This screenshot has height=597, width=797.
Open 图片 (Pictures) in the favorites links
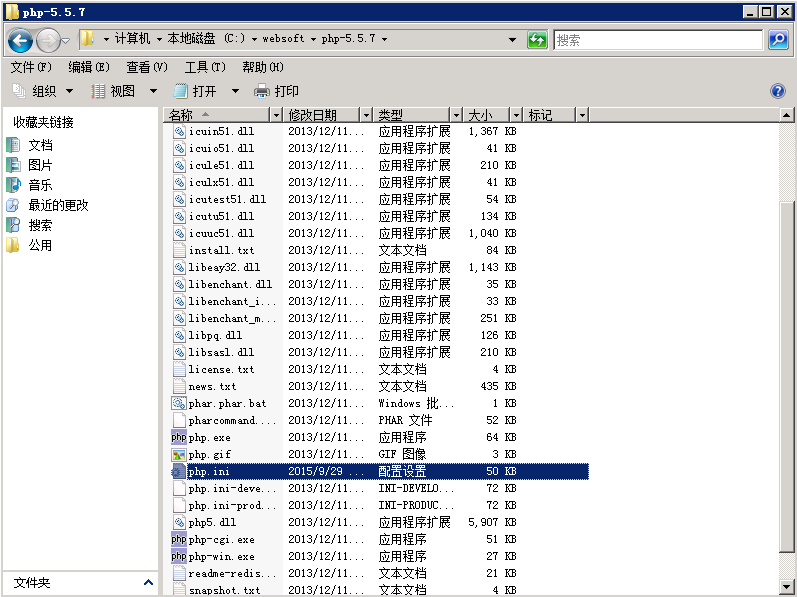40,165
